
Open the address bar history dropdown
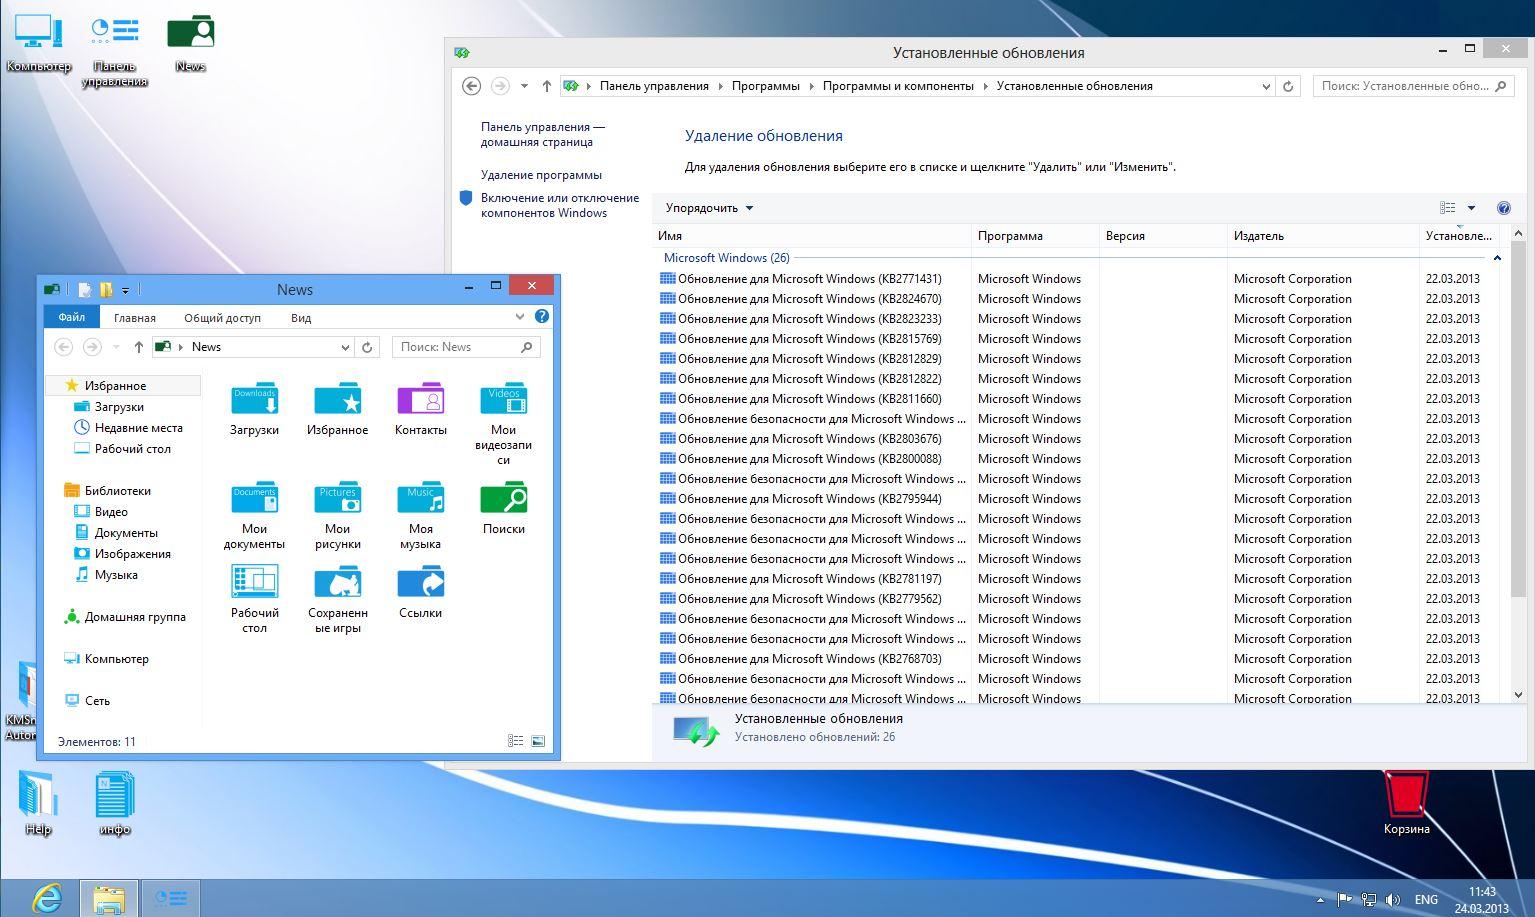coord(1266,86)
